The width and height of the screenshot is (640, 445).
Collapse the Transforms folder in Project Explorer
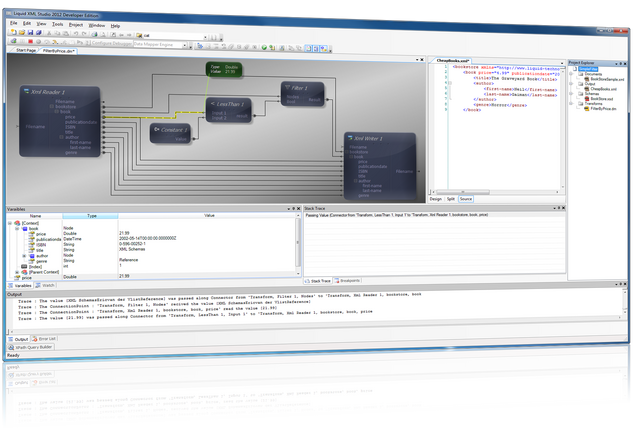[x=571, y=103]
